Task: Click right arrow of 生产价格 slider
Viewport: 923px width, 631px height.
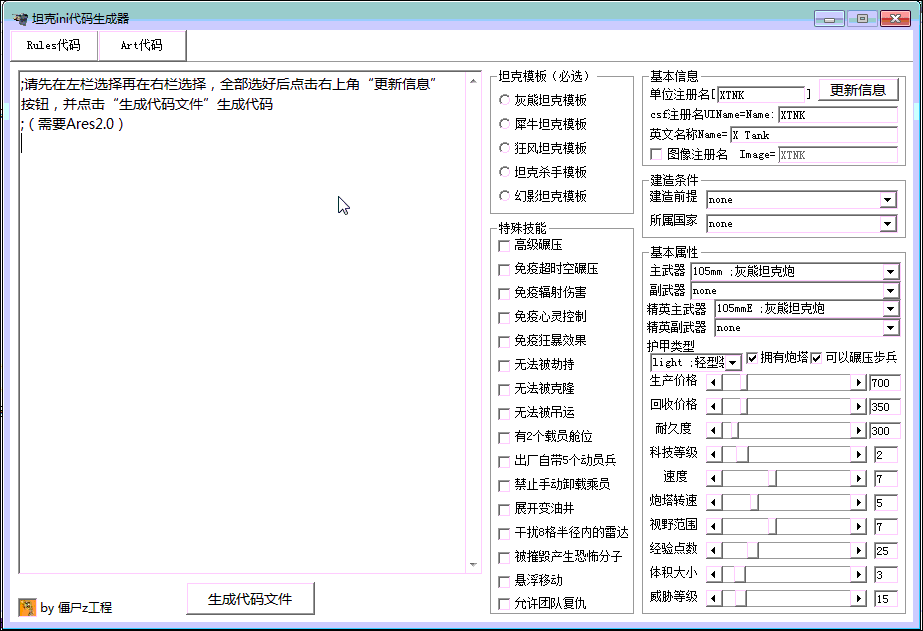Action: pos(858,383)
